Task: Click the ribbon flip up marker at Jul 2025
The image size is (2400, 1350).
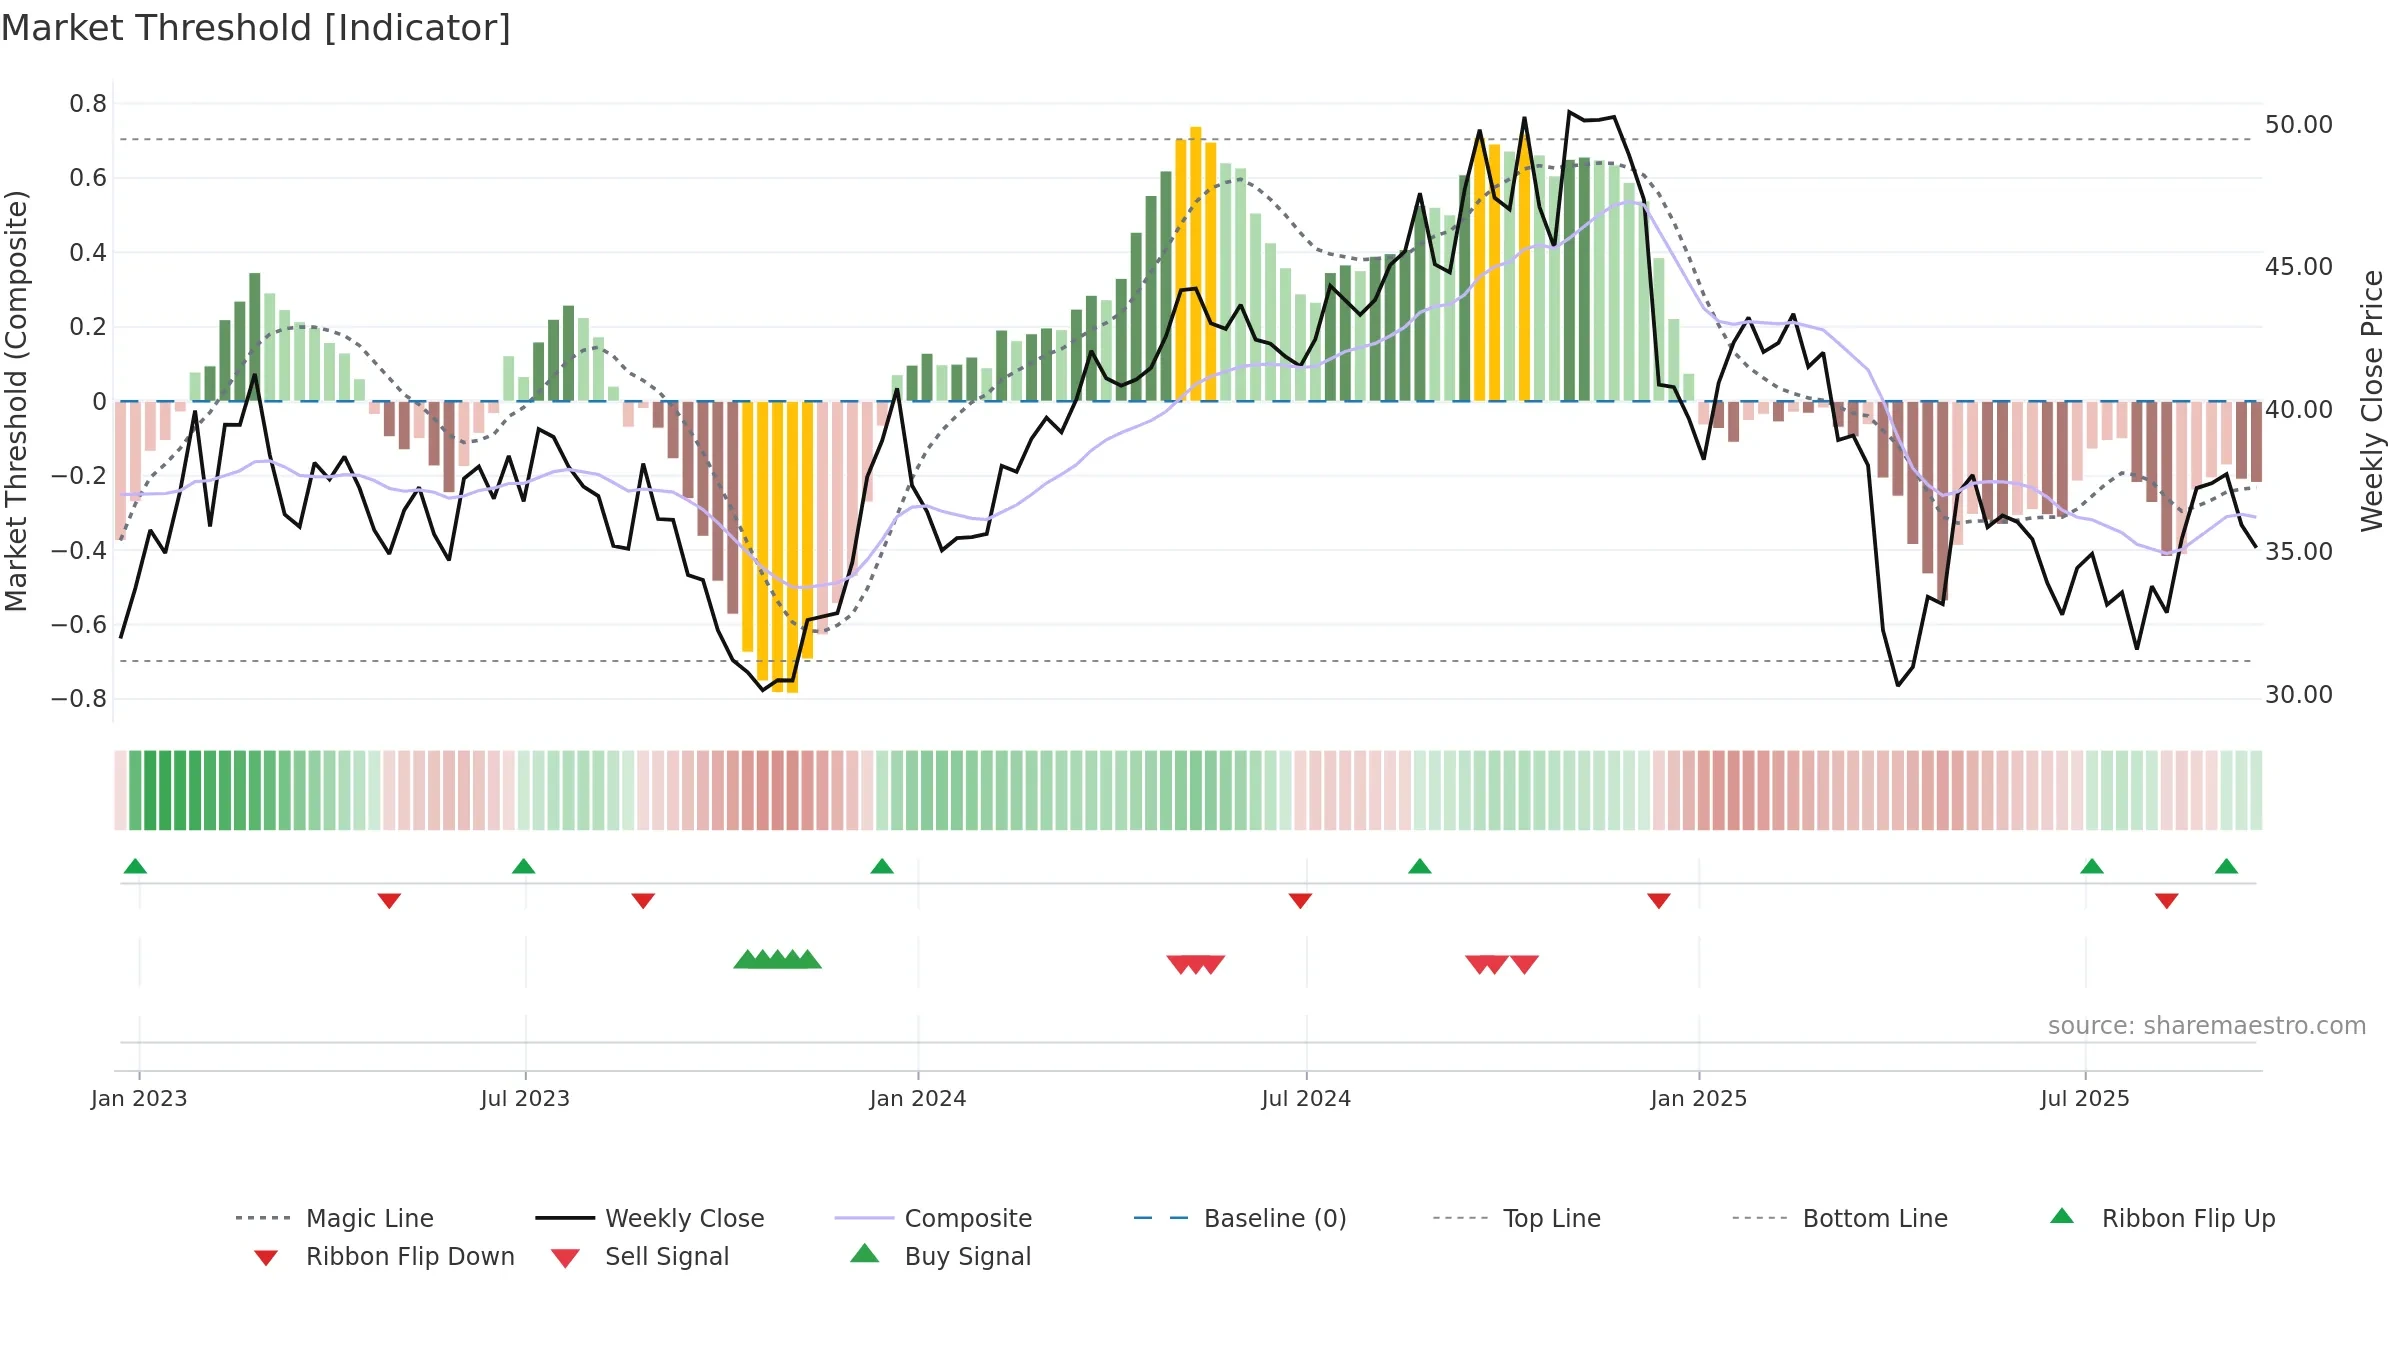Action: 2092,866
